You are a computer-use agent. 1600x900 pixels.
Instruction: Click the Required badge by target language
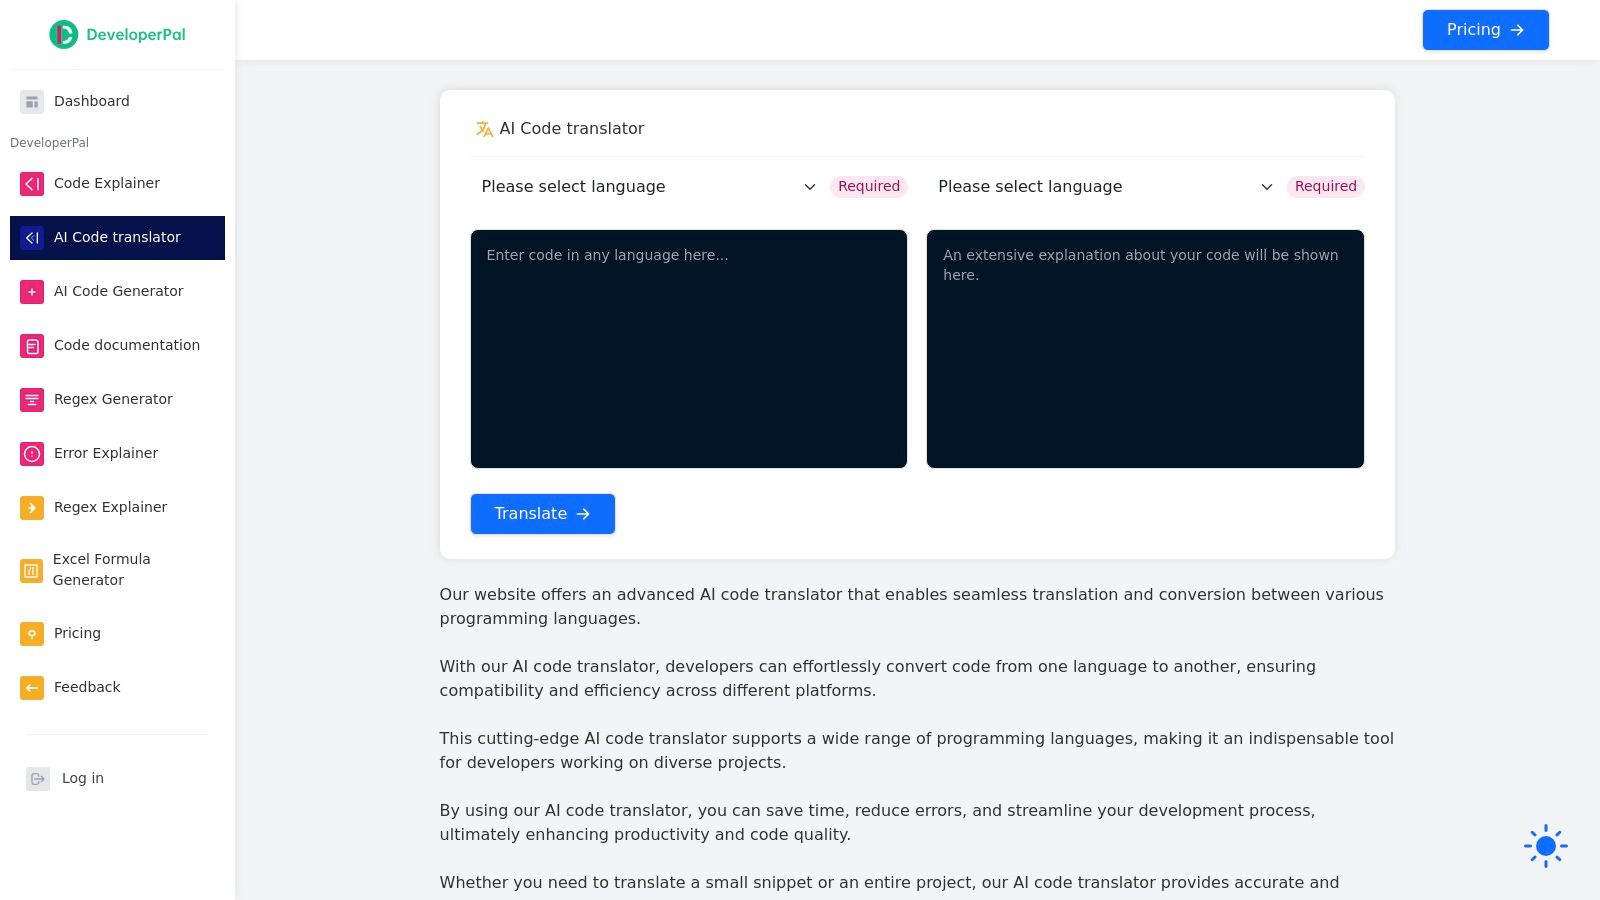click(x=1326, y=187)
